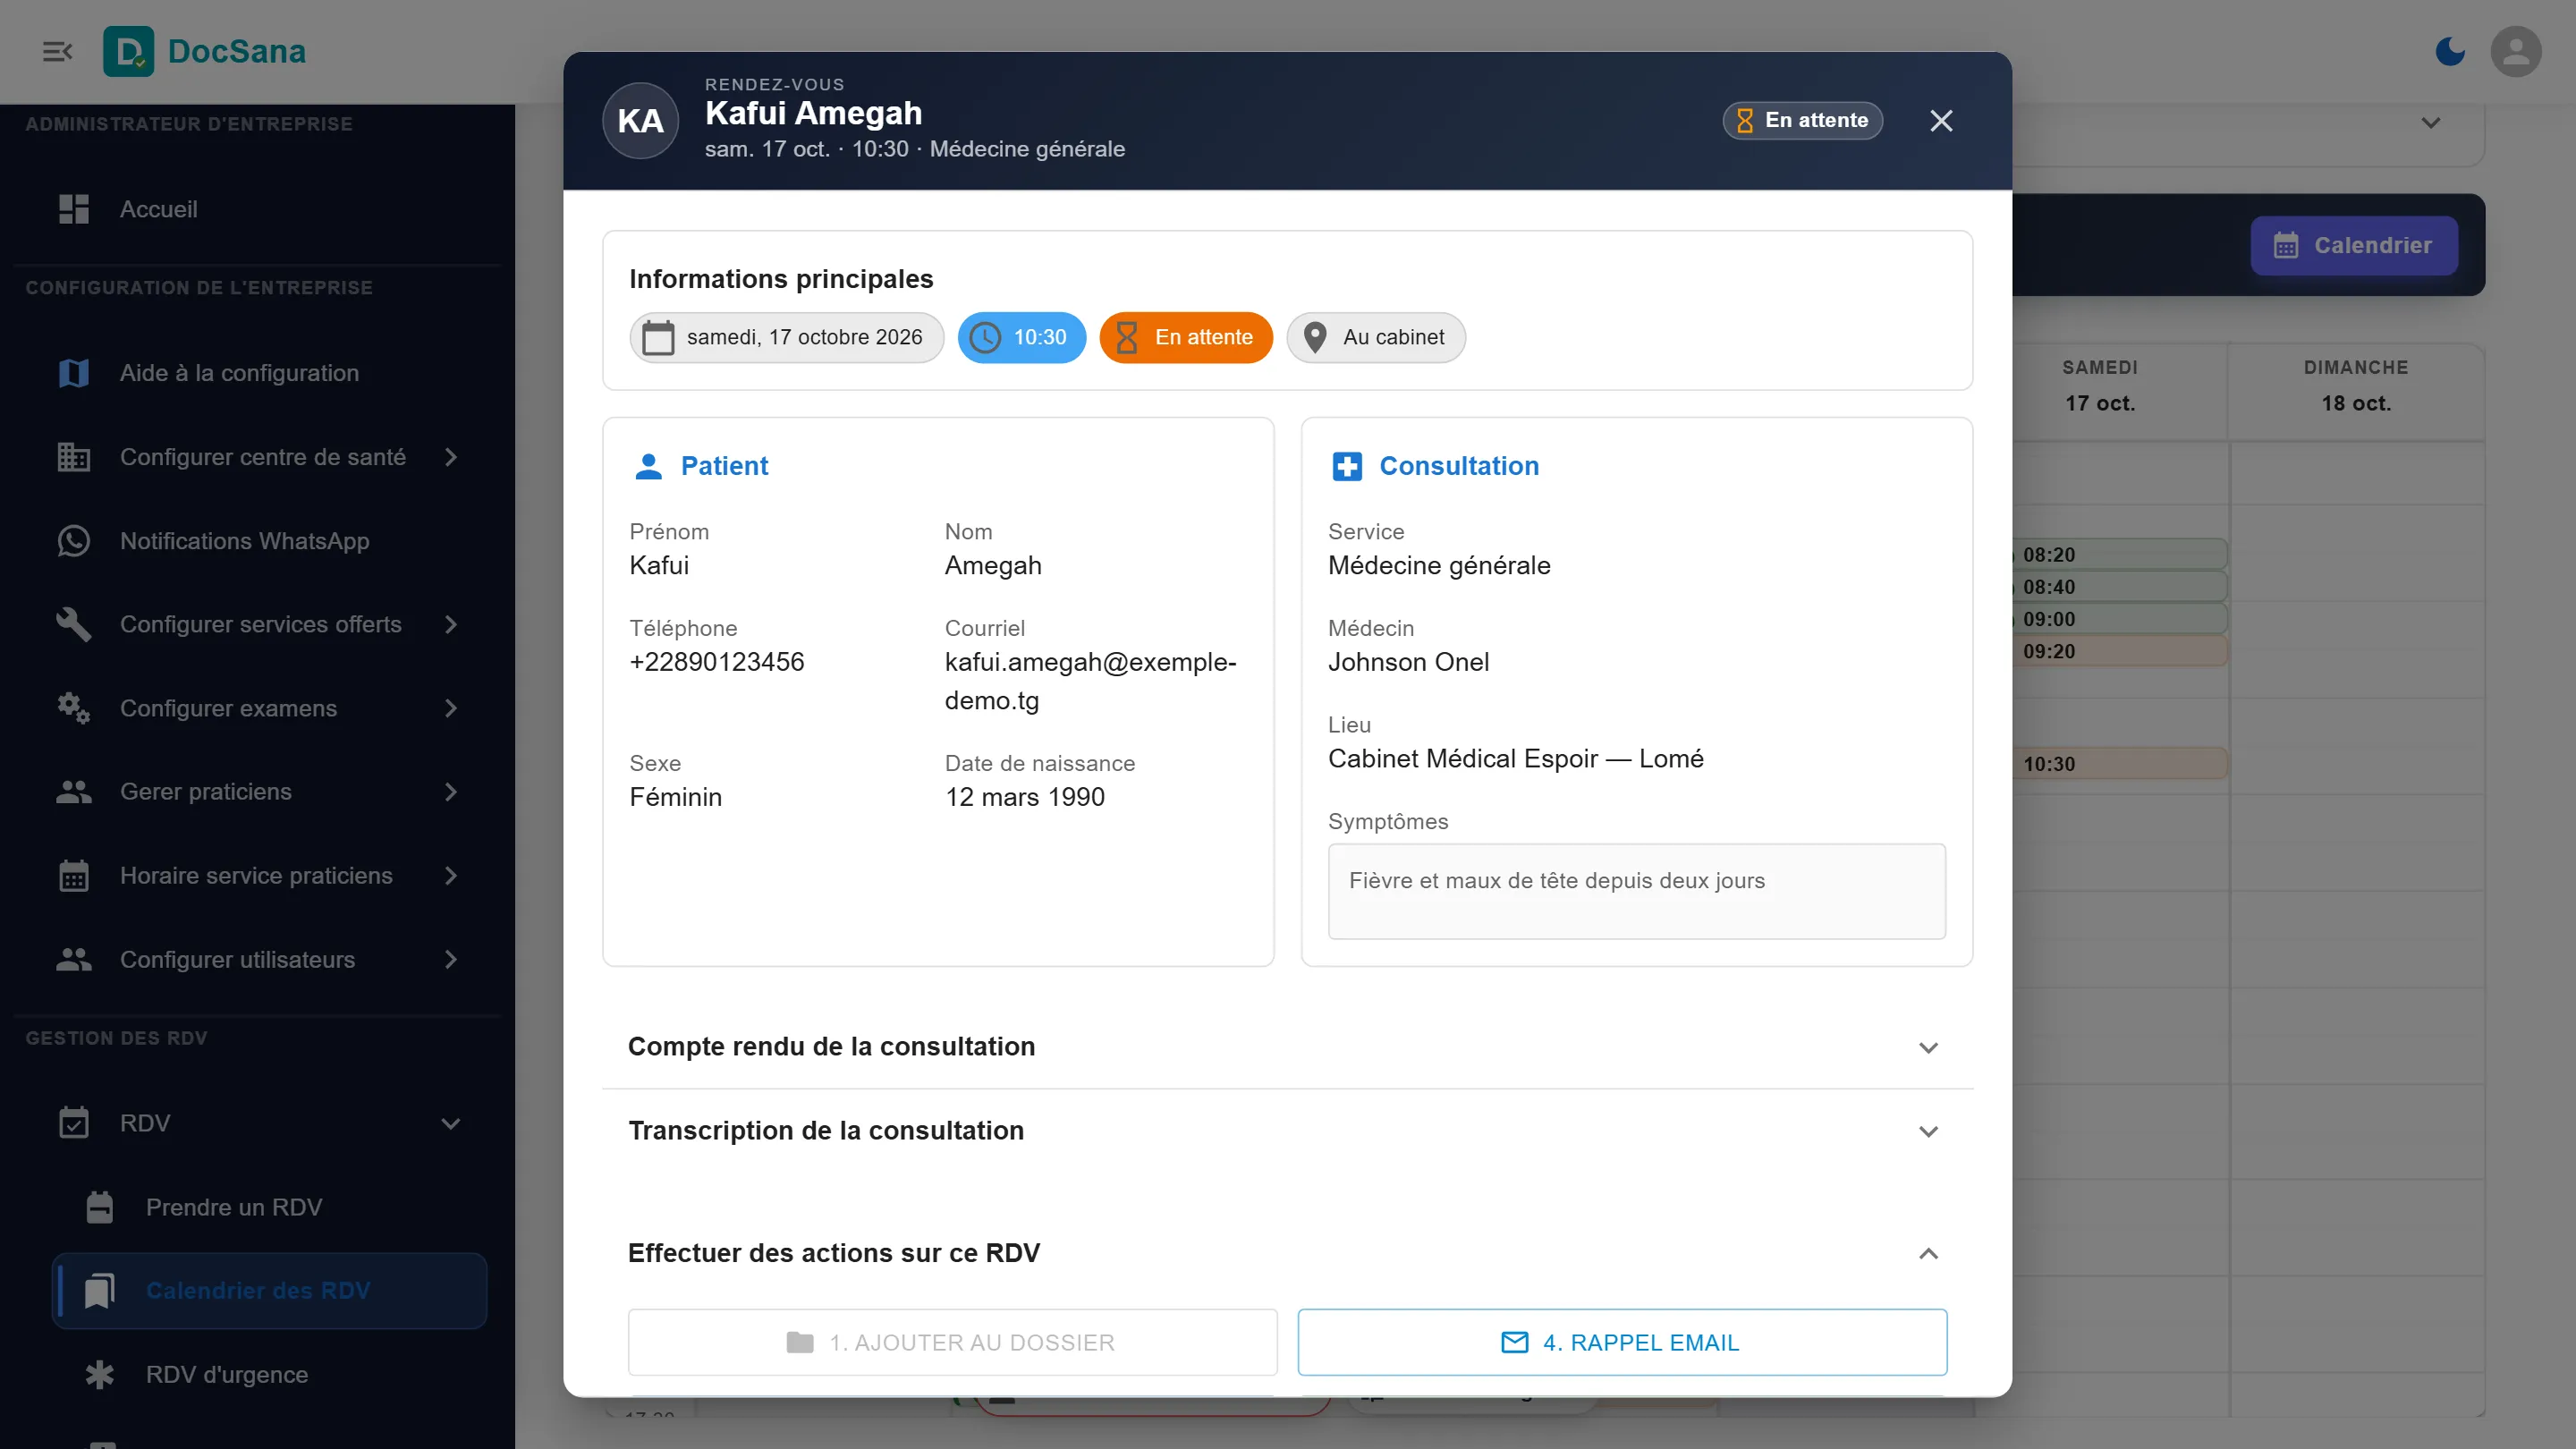Screen dimensions: 2576x1449
Task: Expand Horaire service praticiens chevron
Action: pyautogui.click(x=451, y=876)
